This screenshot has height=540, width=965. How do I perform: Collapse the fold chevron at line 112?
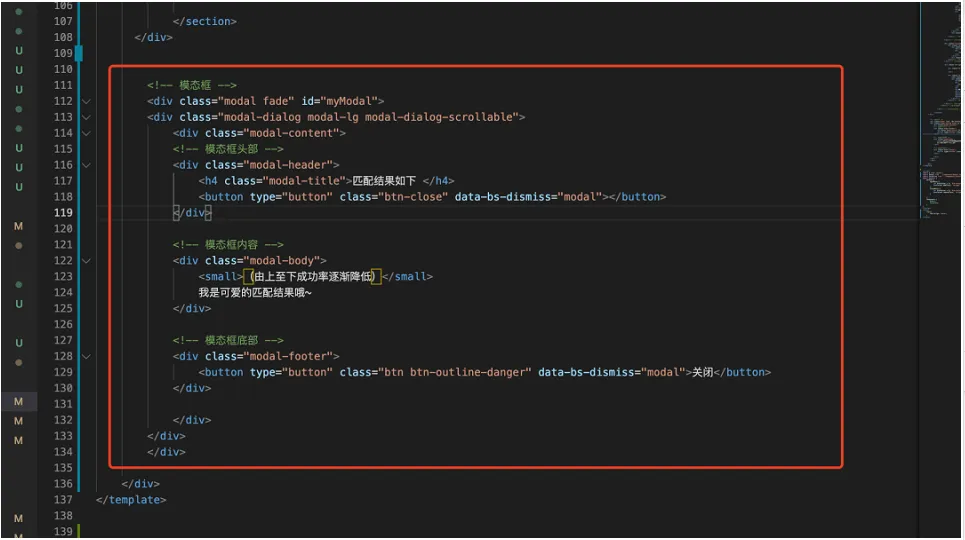tap(86, 101)
